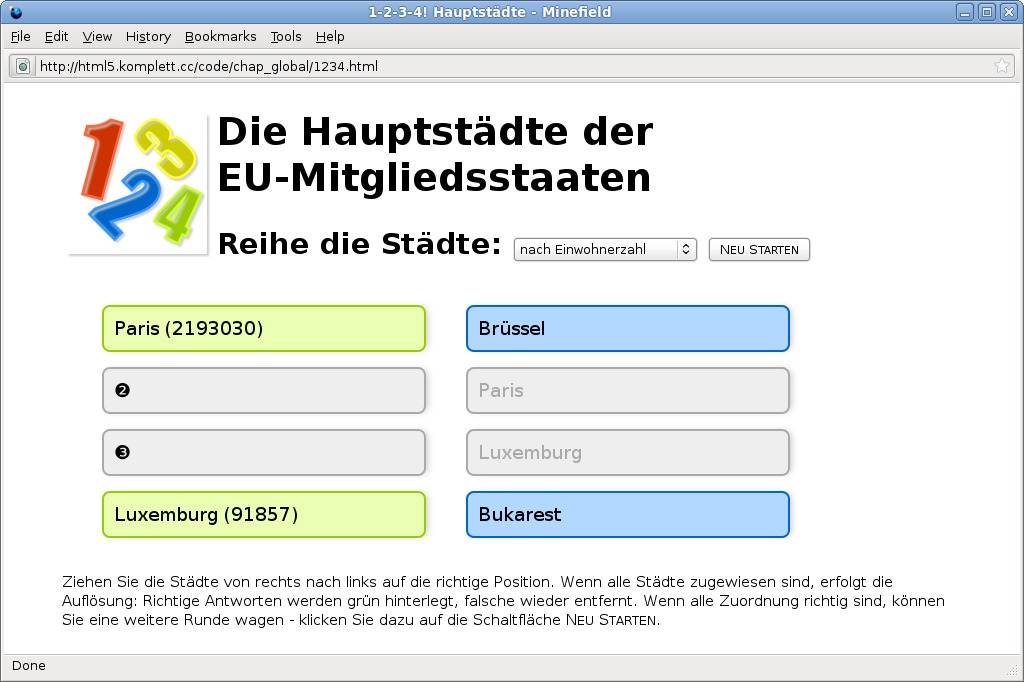Click the site identity icon in URL bar

pos(23,66)
